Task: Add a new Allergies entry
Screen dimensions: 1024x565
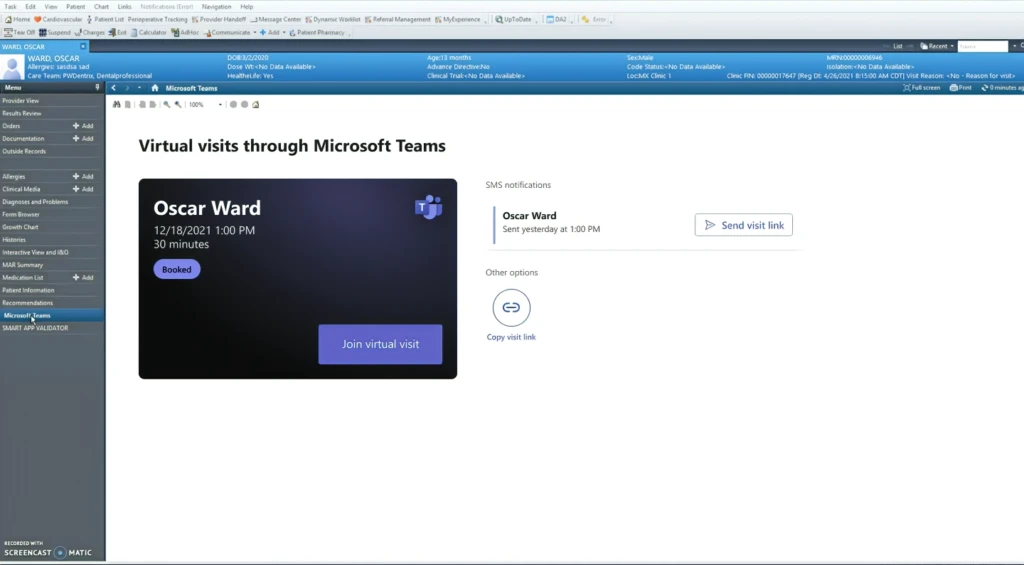Action: click(x=83, y=177)
